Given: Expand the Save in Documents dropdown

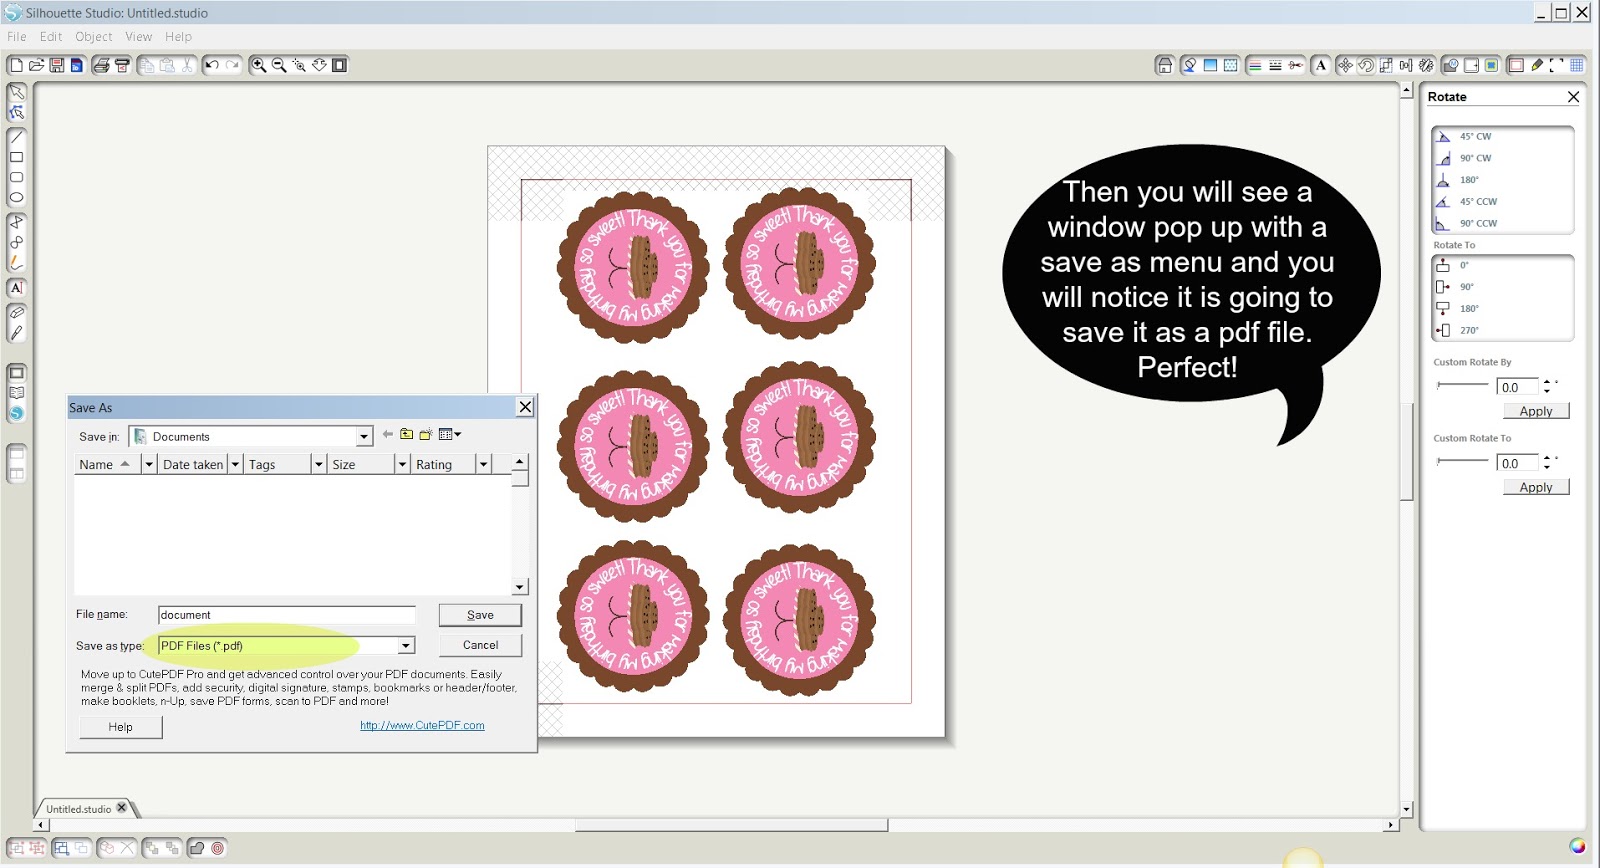Looking at the screenshot, I should 364,437.
